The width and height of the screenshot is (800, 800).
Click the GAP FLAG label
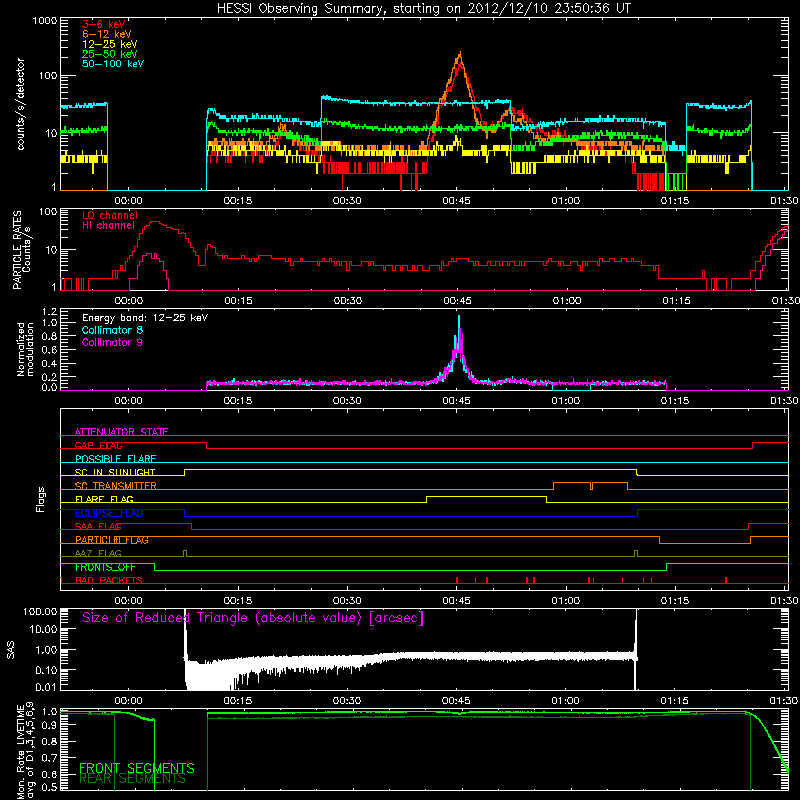click(98, 445)
